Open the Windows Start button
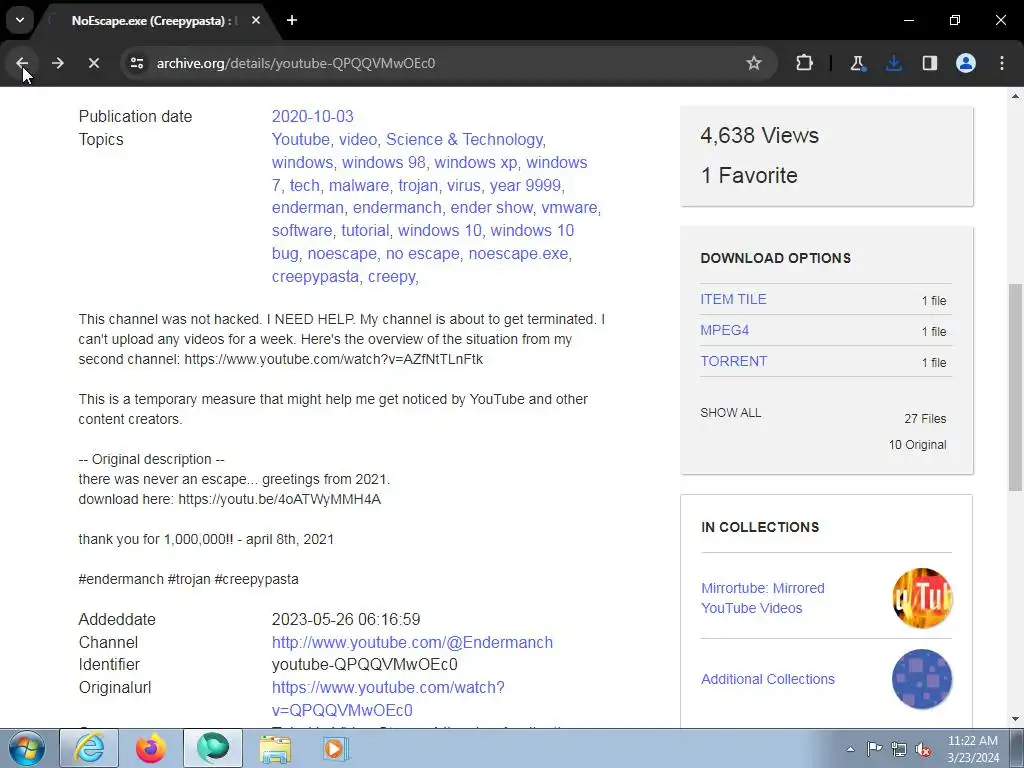The image size is (1024, 768). coord(27,748)
